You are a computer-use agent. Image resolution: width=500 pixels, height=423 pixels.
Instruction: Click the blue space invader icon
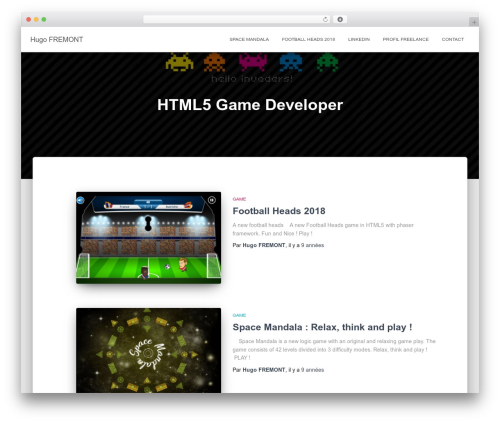point(291,62)
